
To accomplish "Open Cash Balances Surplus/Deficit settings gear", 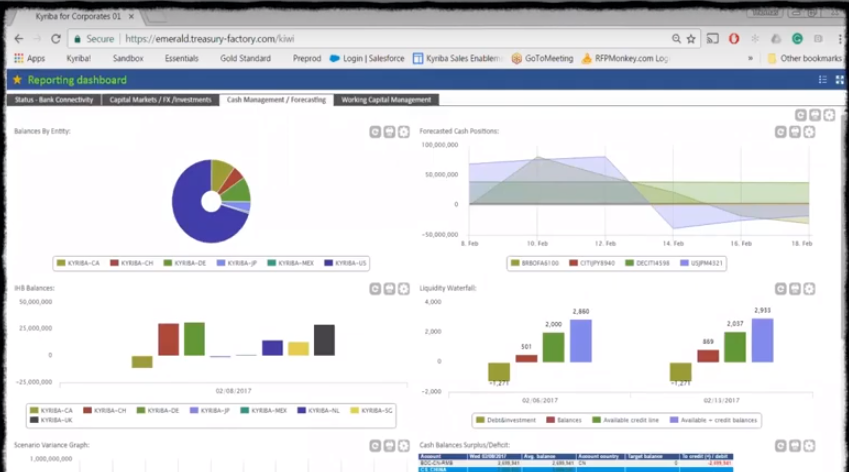I will tap(809, 445).
